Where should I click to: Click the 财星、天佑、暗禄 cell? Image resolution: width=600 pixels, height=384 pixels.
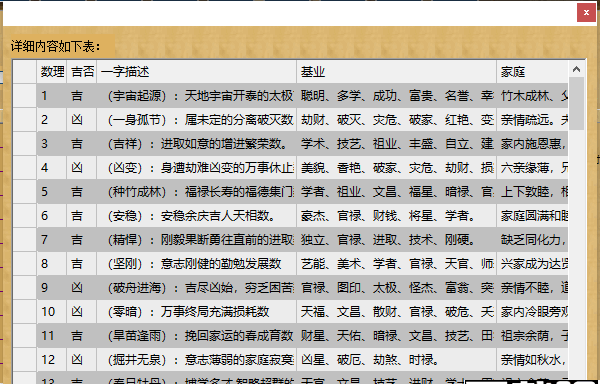(396, 336)
